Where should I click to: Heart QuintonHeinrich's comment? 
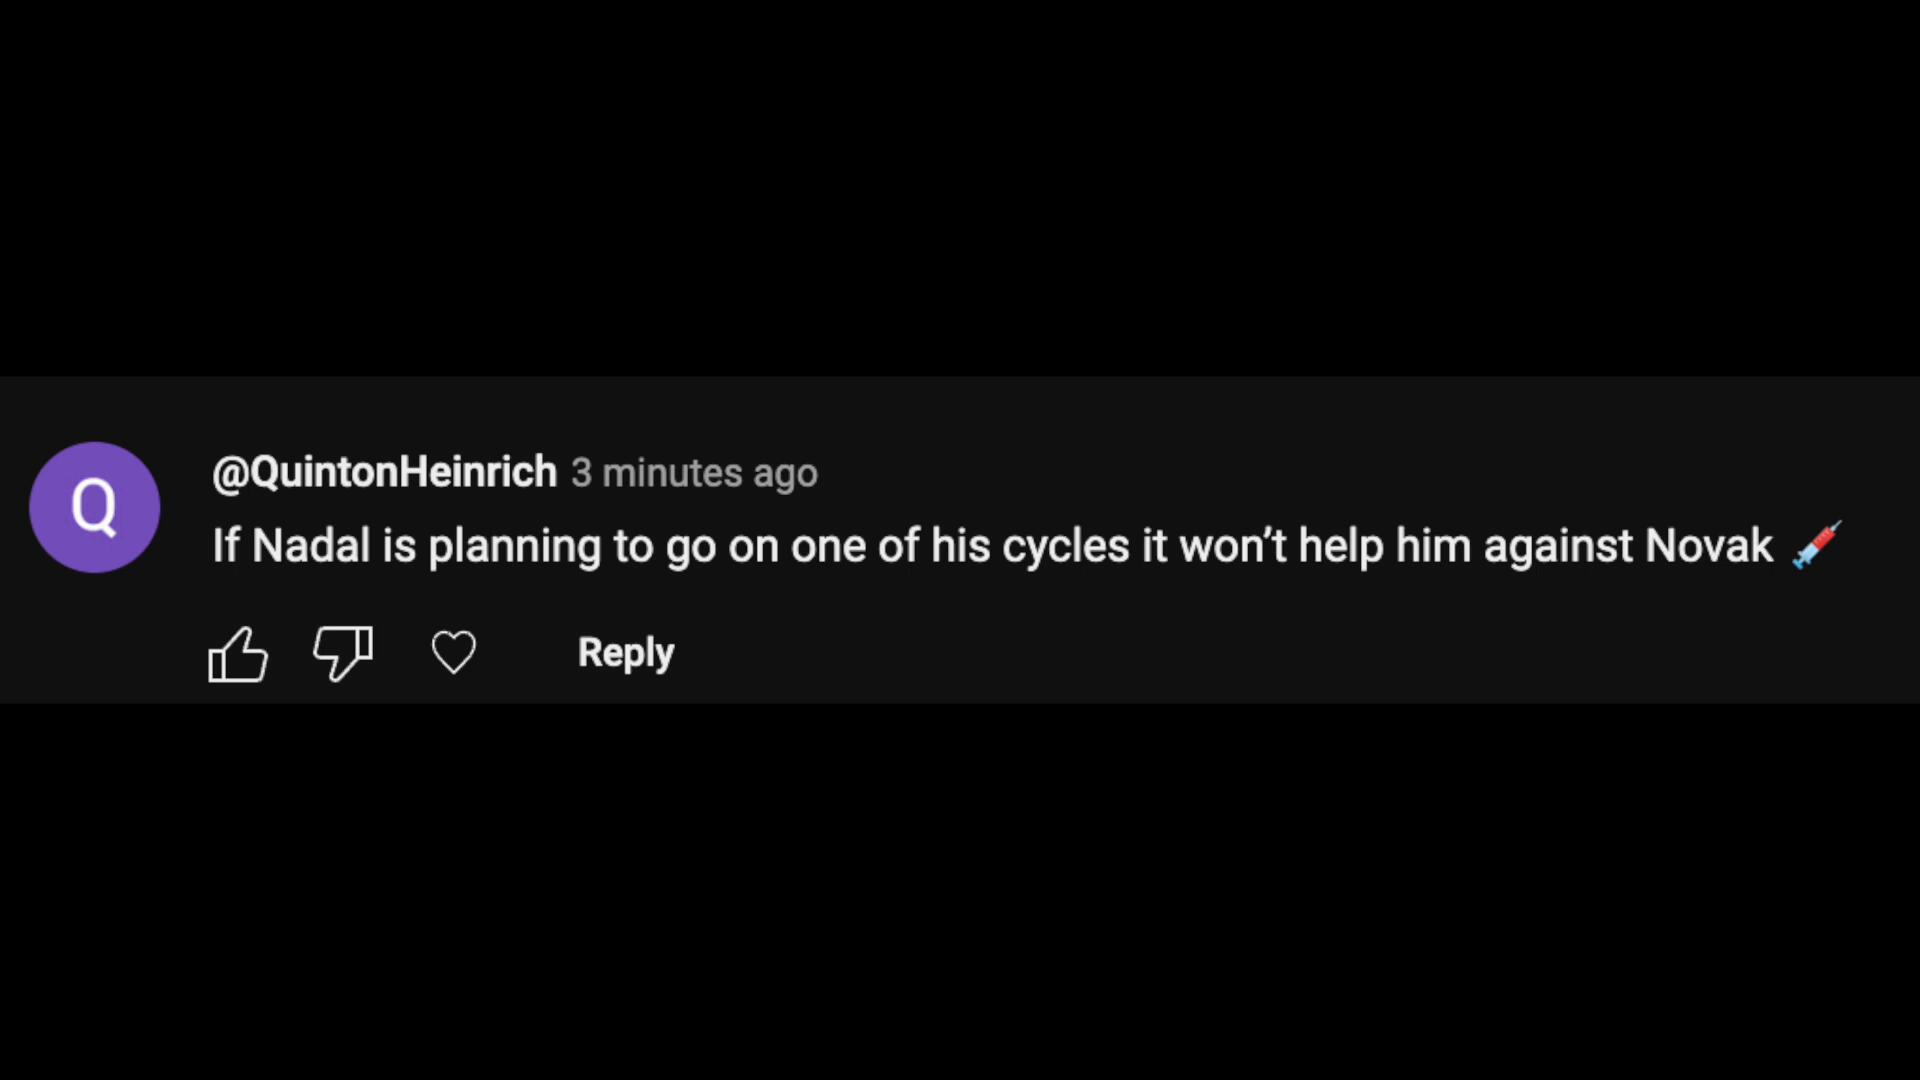tap(453, 653)
